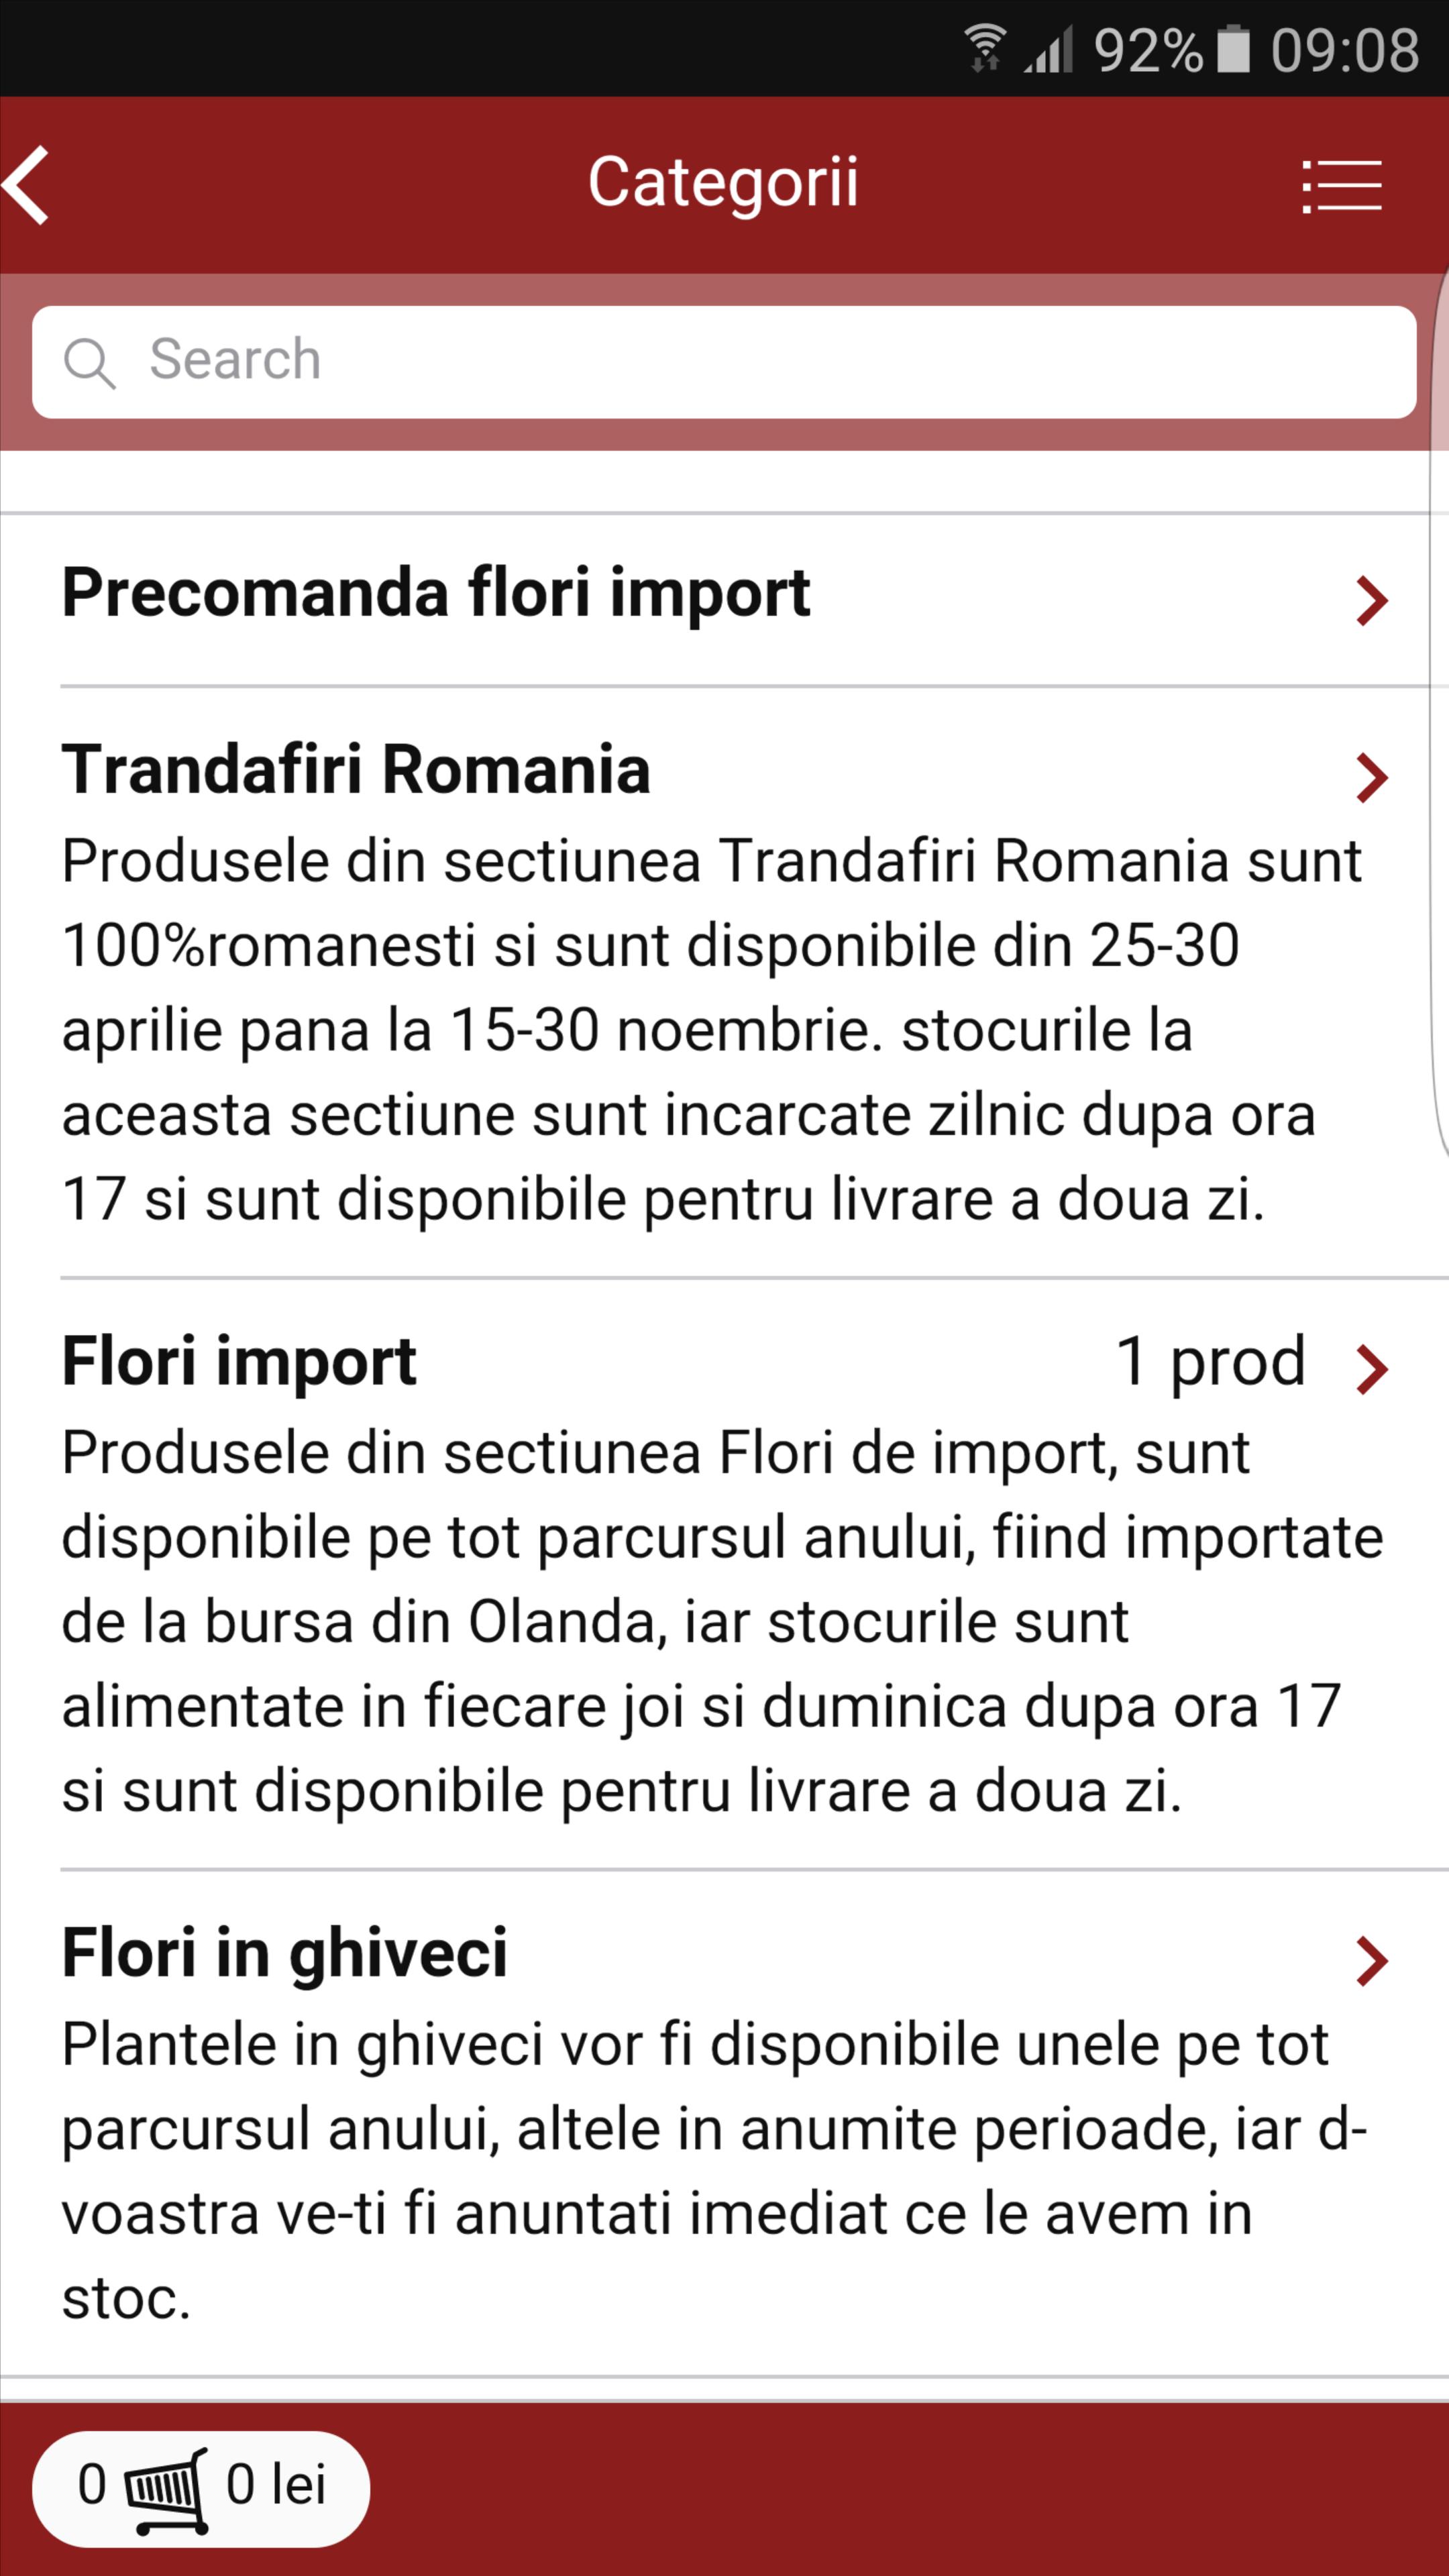Click the Search input field
Screen dimensions: 1449x2576
coord(724,362)
